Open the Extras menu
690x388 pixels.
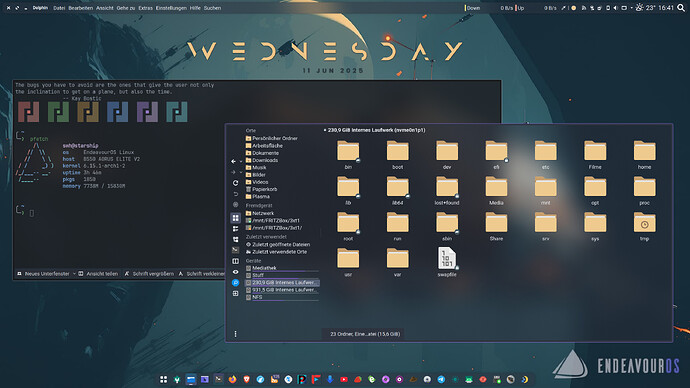[146, 8]
